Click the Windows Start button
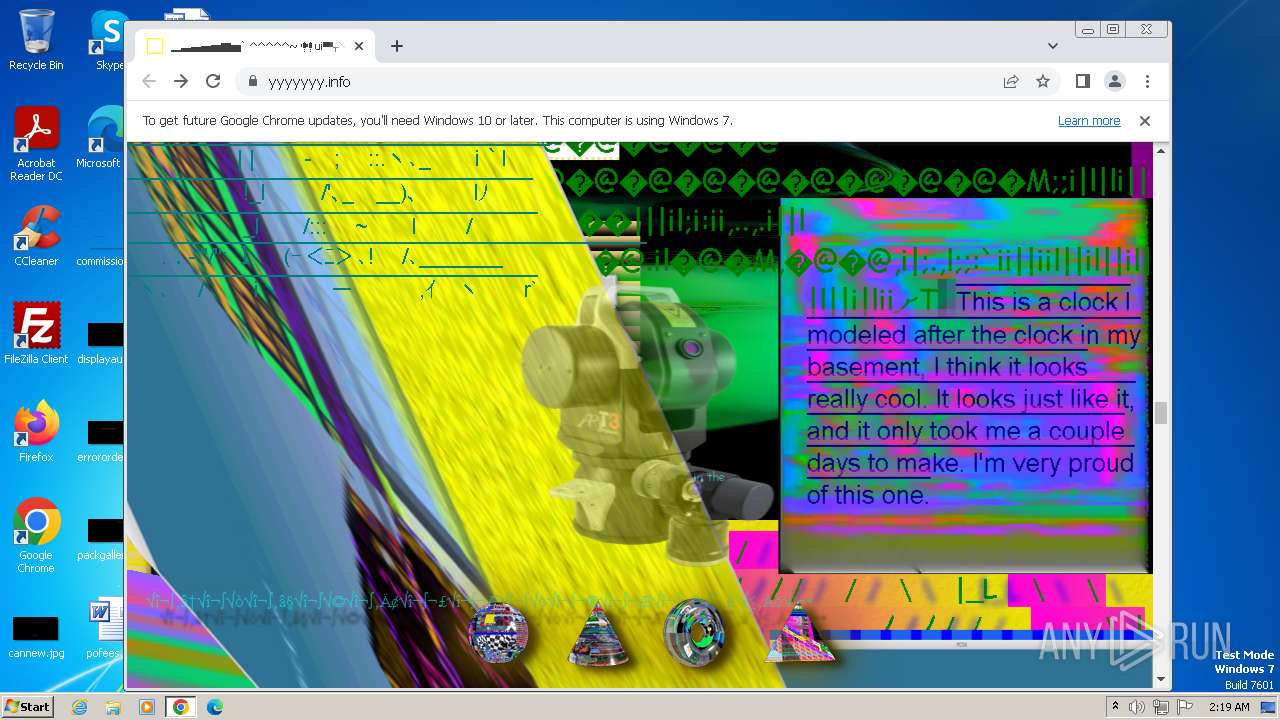This screenshot has width=1280, height=720. click(x=27, y=706)
